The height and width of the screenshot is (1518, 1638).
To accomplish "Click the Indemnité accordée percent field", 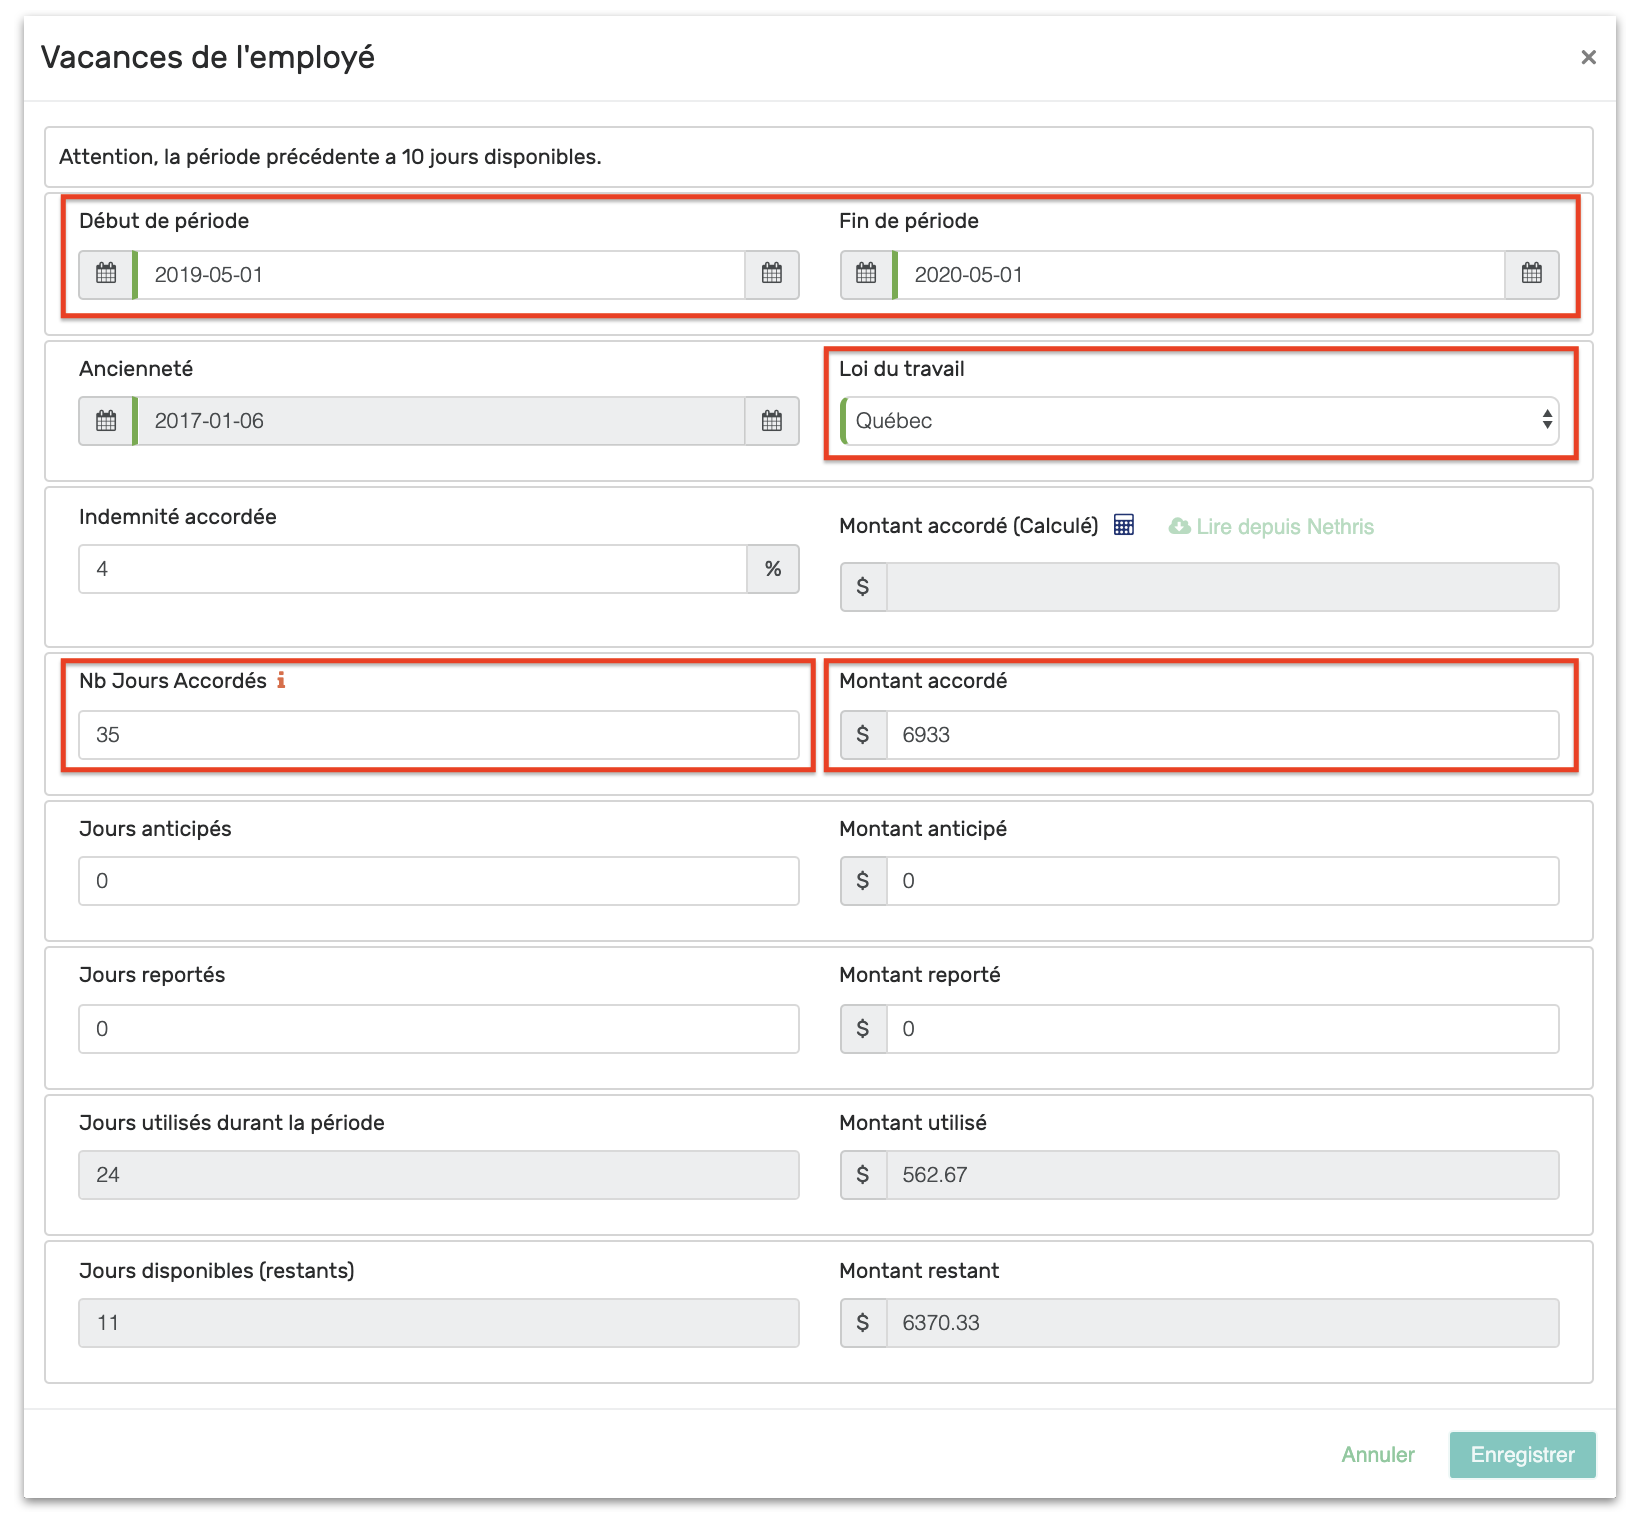I will click(412, 569).
